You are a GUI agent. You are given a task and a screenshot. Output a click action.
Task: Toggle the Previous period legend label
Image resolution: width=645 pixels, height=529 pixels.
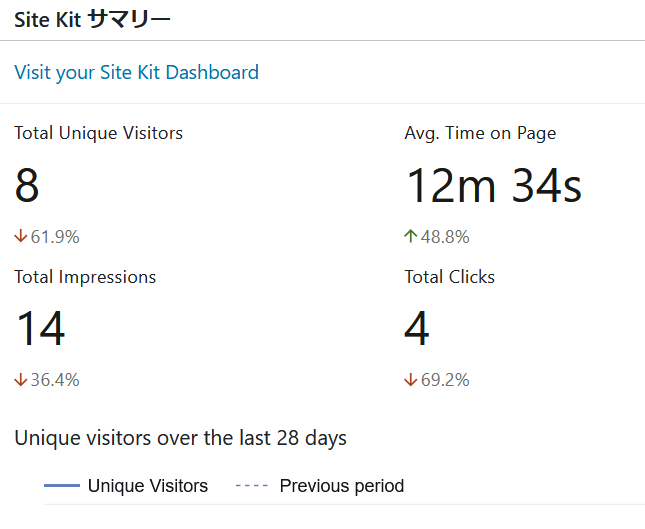[342, 486]
